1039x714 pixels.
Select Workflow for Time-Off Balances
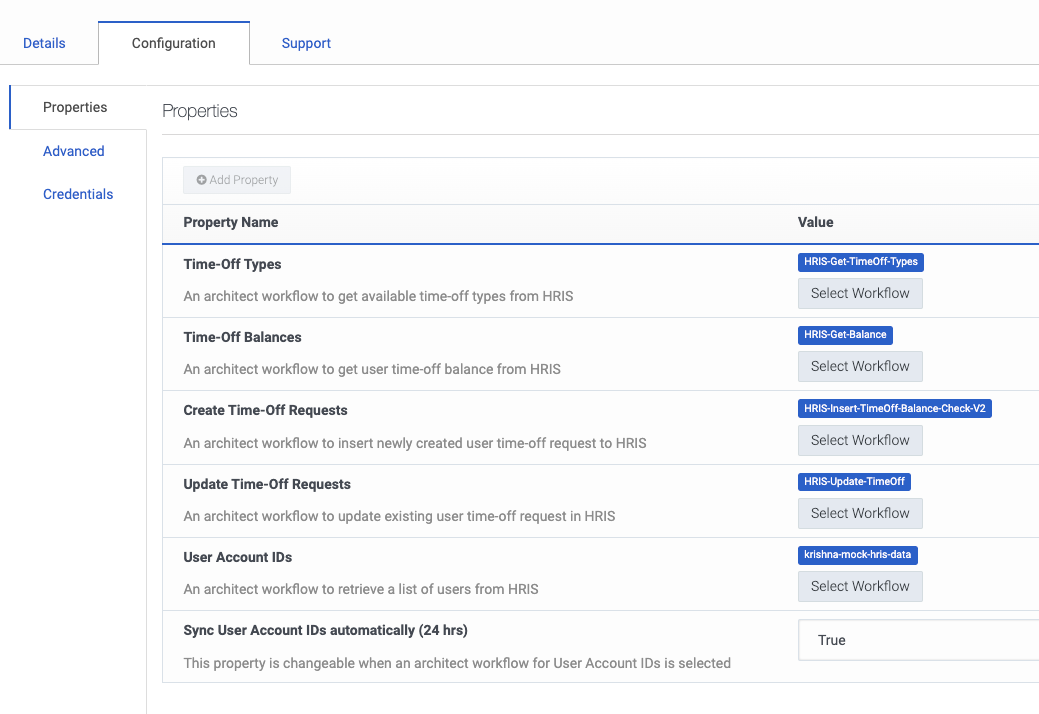pyautogui.click(x=859, y=366)
